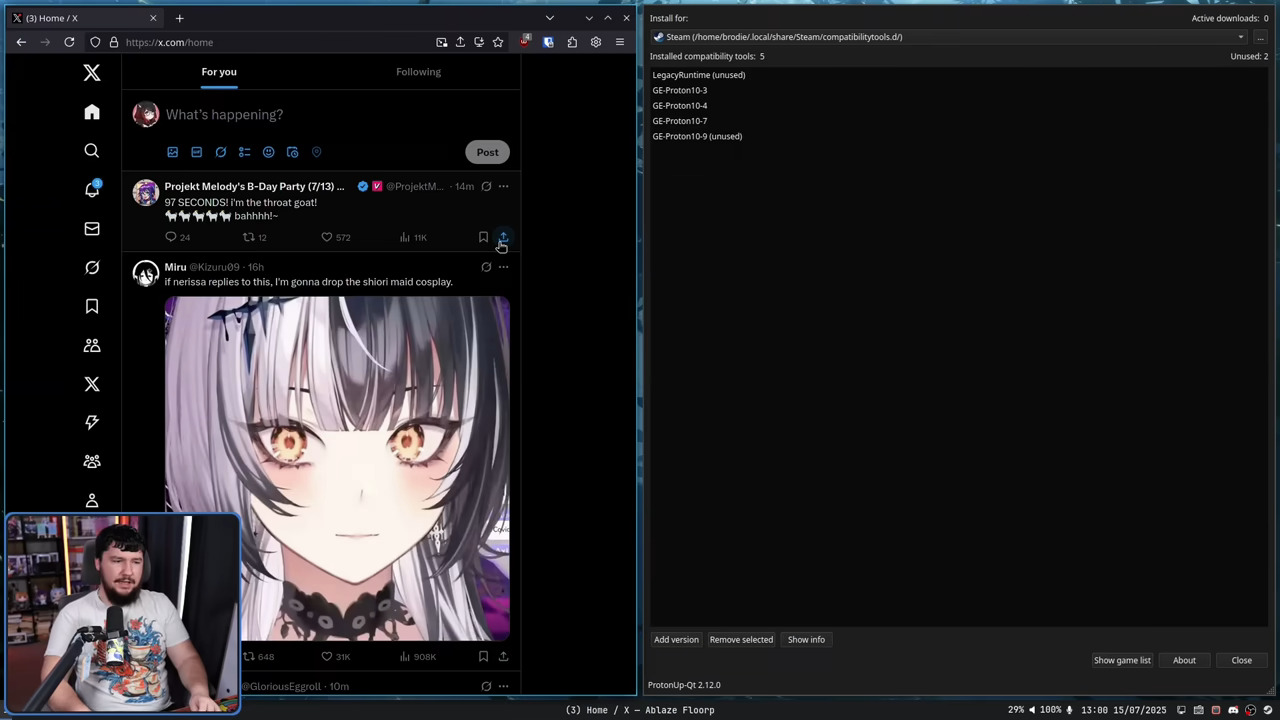The image size is (1280, 720).
Task: Open Show game list in ProtonUp-Qt
Action: pyautogui.click(x=1122, y=660)
